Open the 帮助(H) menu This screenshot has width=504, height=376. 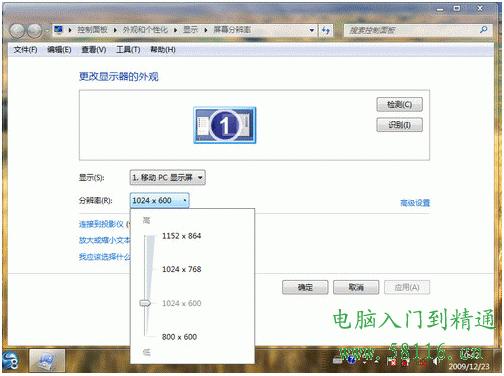point(163,50)
